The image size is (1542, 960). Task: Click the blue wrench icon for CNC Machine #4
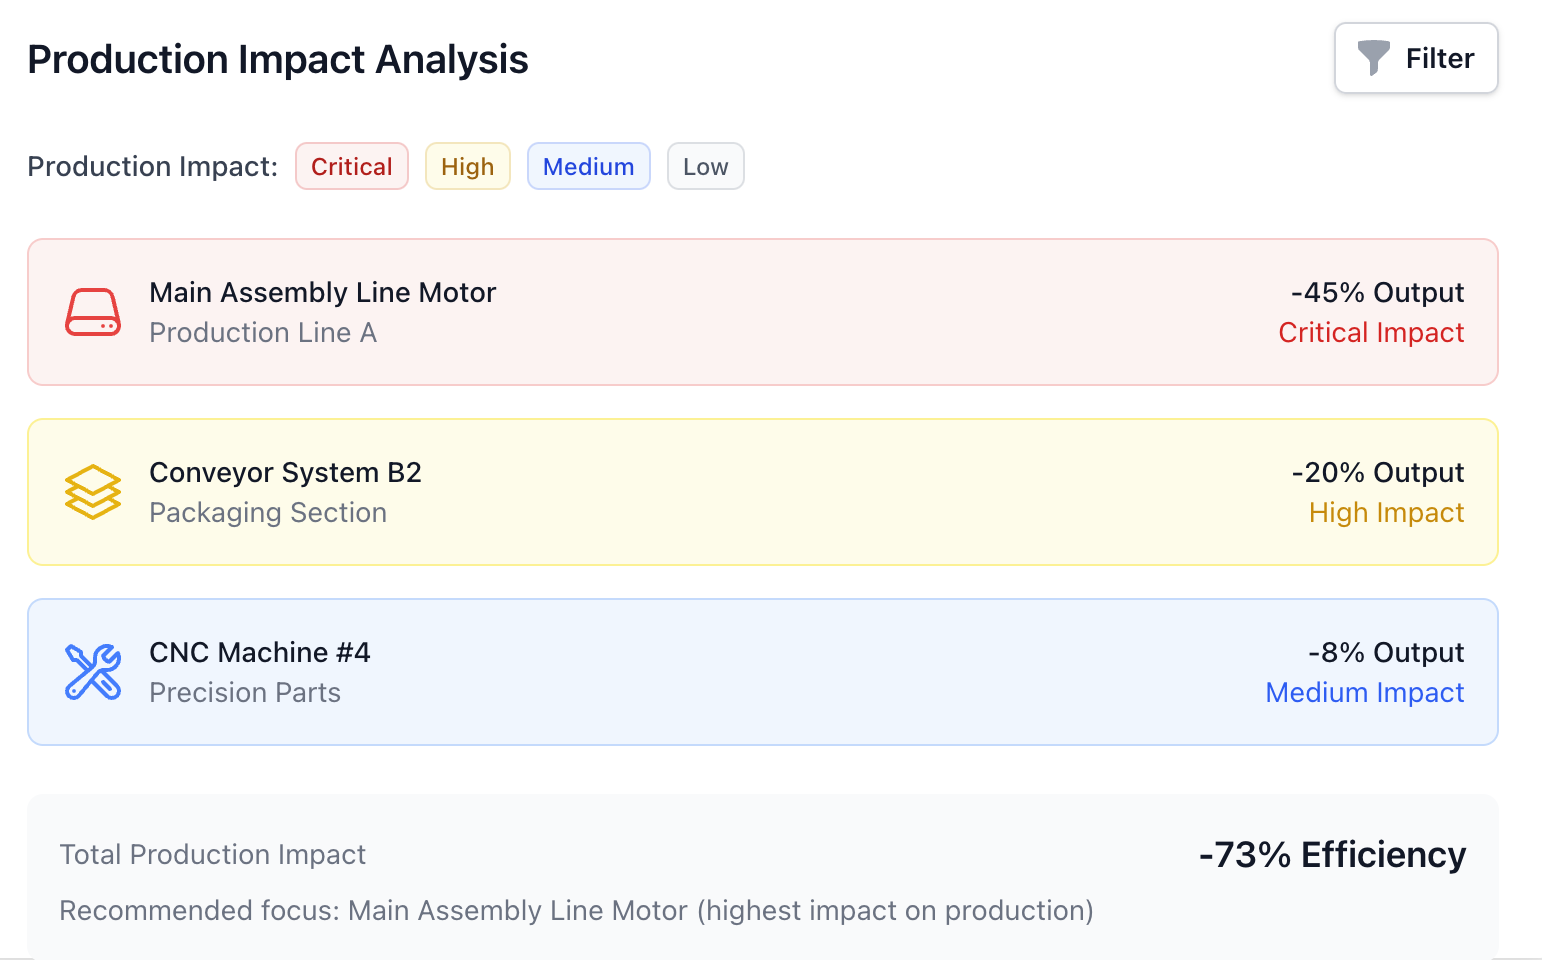click(x=93, y=672)
